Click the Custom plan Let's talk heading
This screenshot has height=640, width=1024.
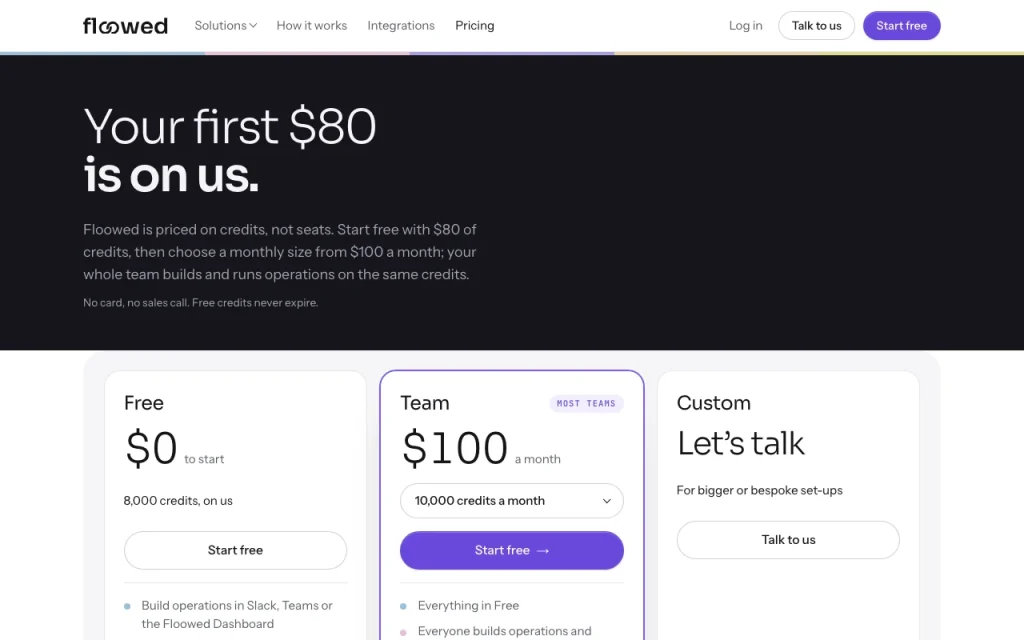pyautogui.click(x=741, y=443)
